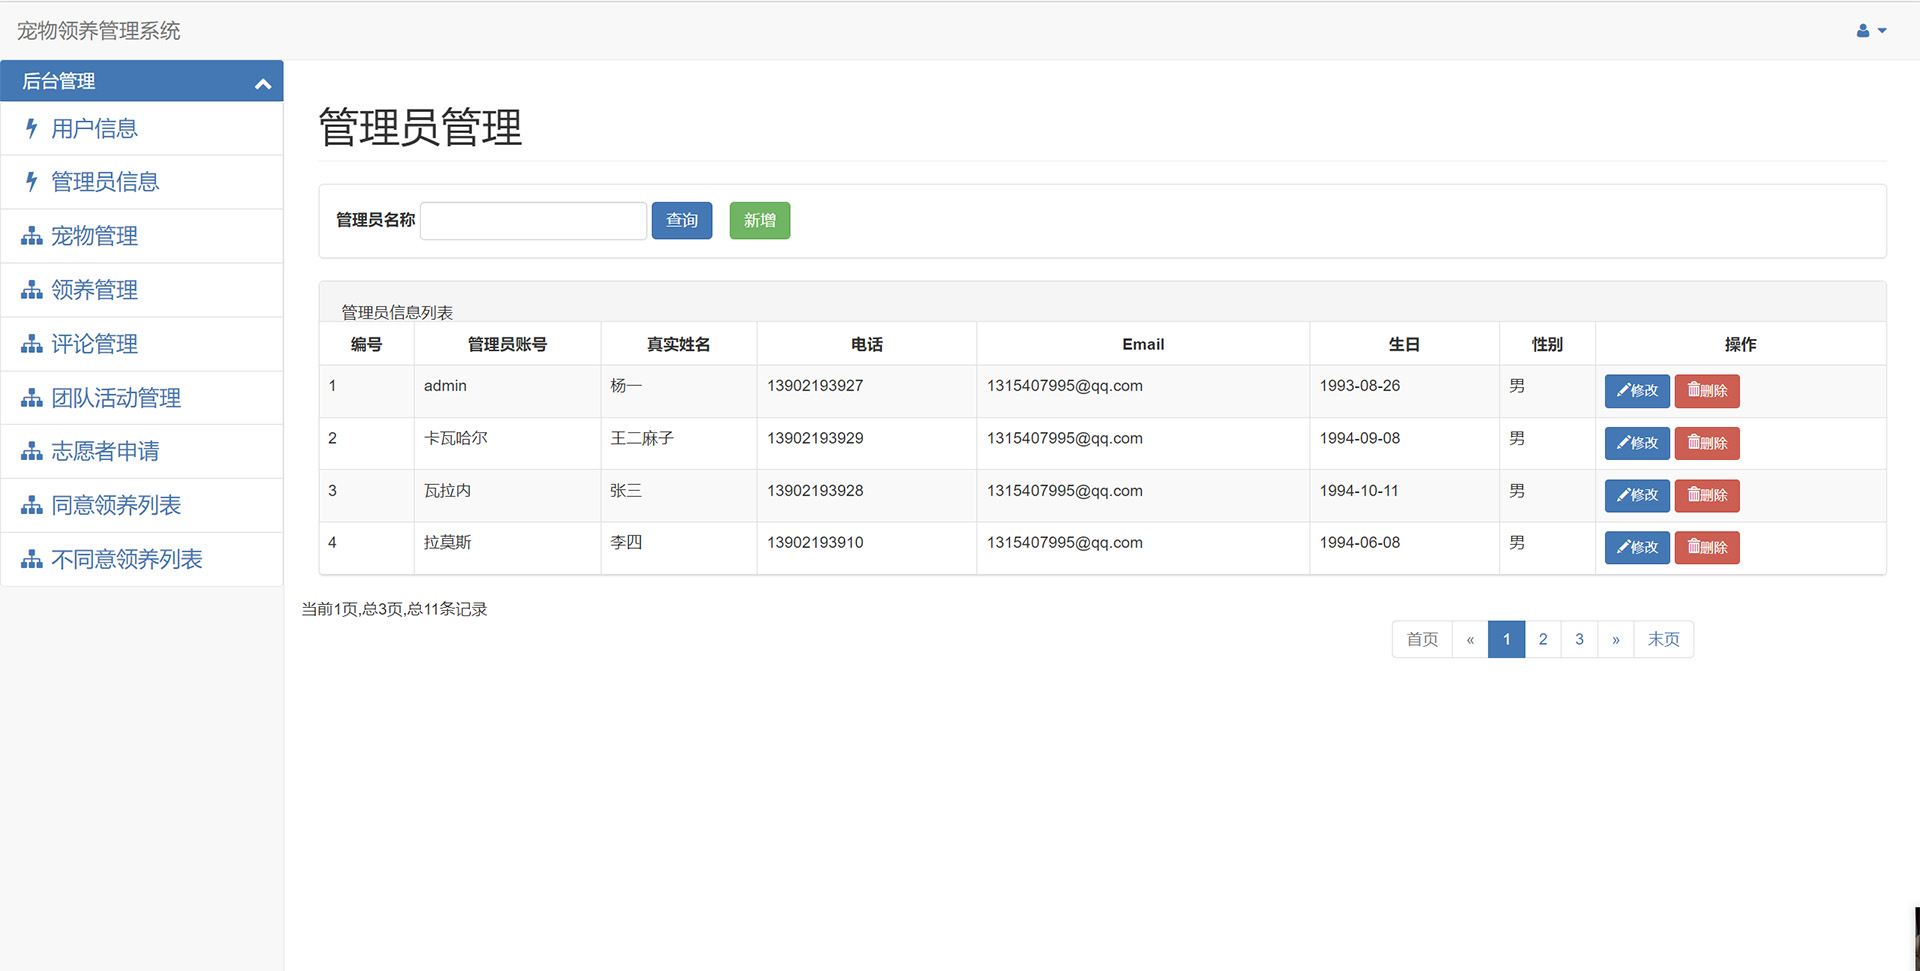Click the 宠物领养管理系统 site title
1920x971 pixels.
tap(99, 31)
